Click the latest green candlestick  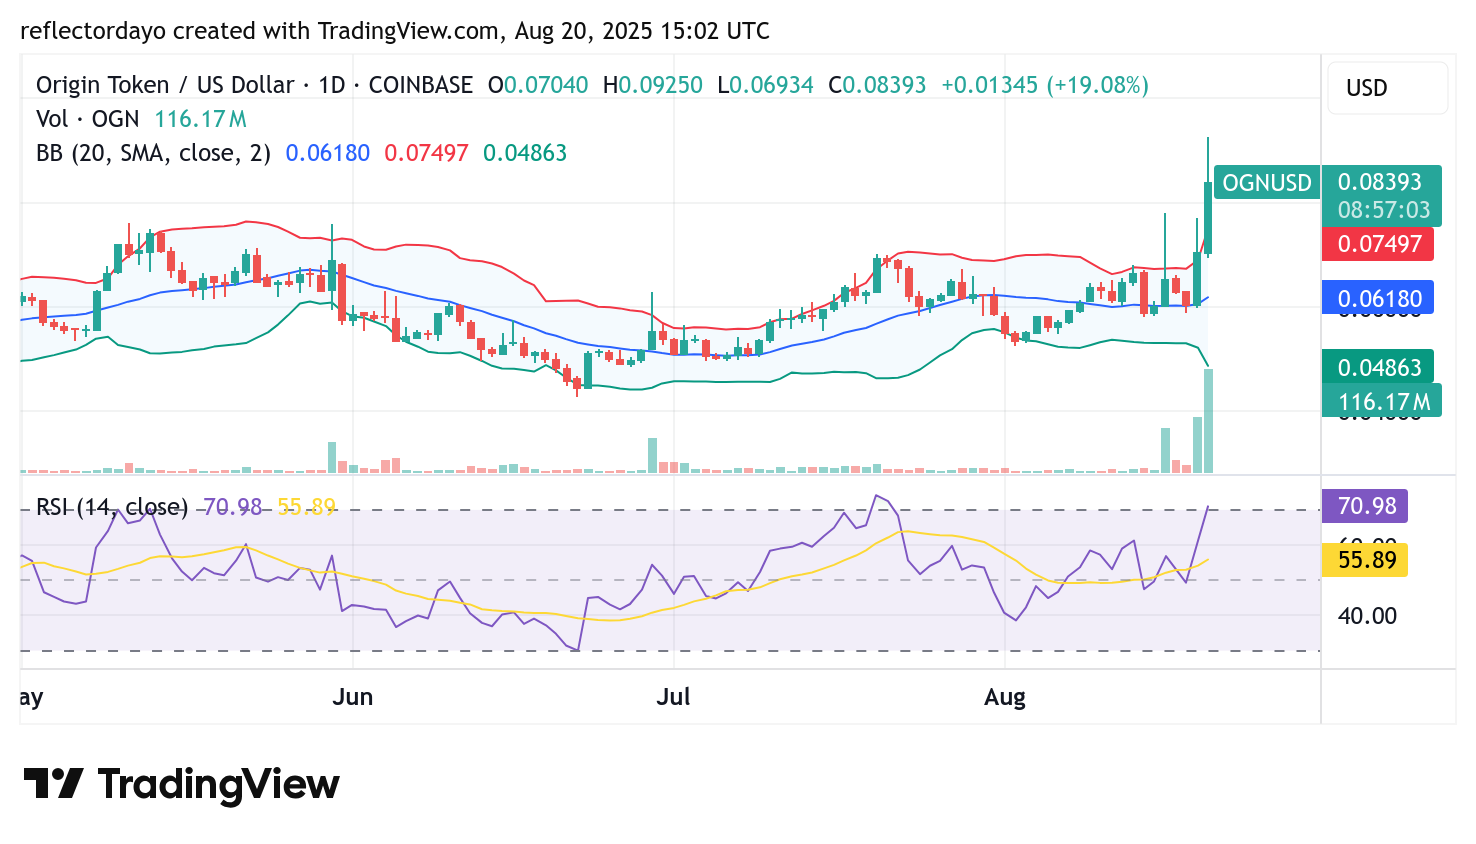(x=1208, y=217)
